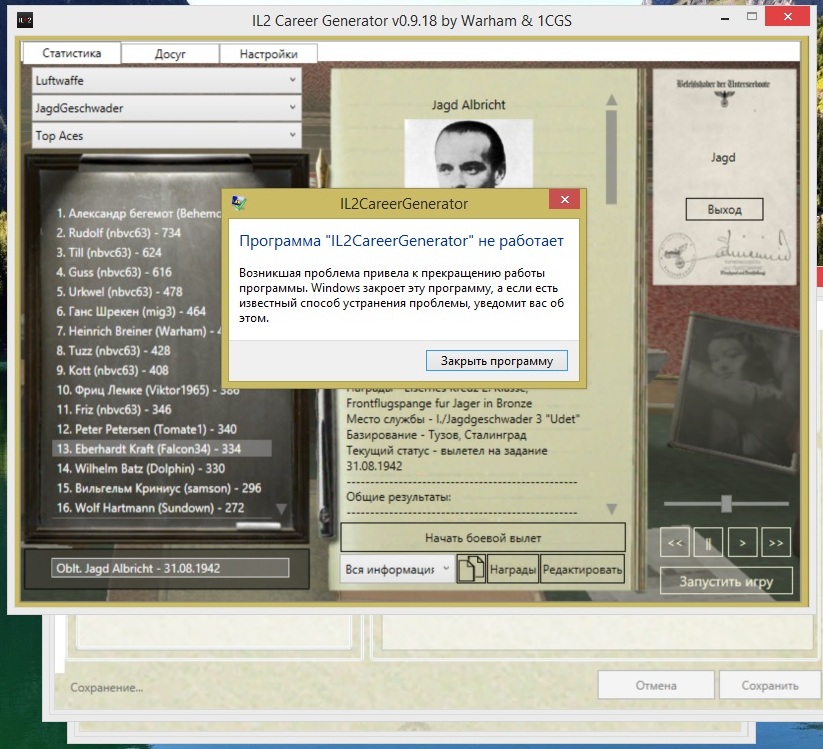Open the Награды button
823x749 pixels.
[513, 569]
